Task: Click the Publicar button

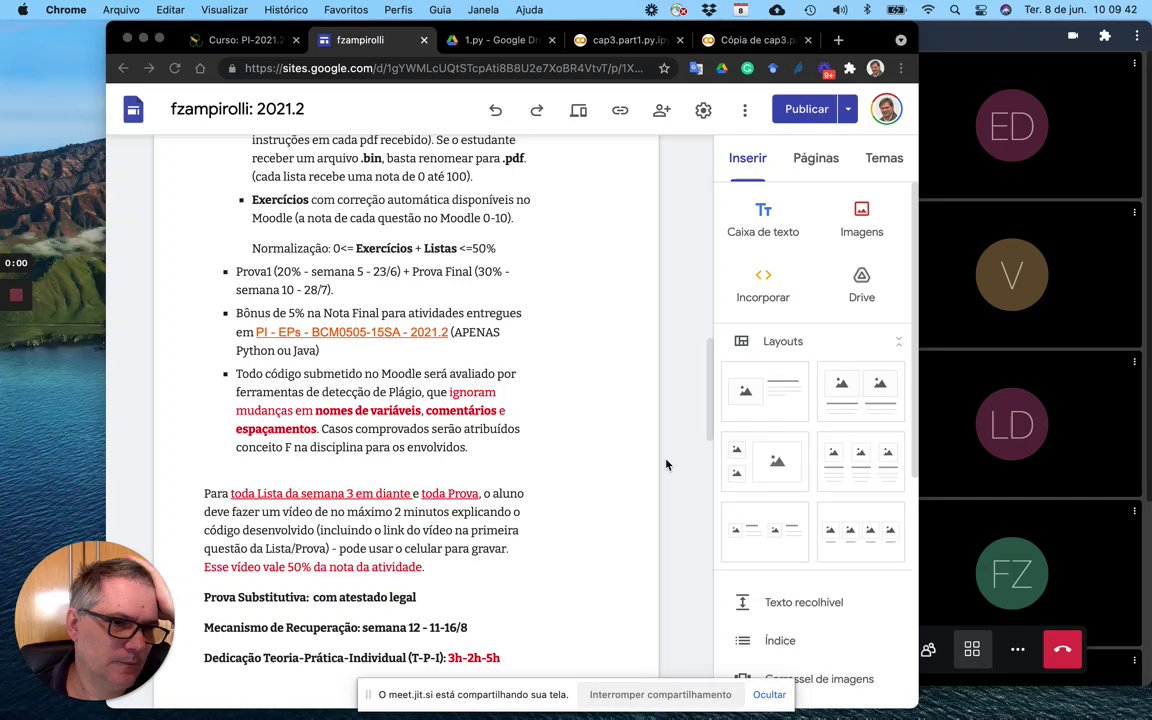Action: pyautogui.click(x=806, y=109)
